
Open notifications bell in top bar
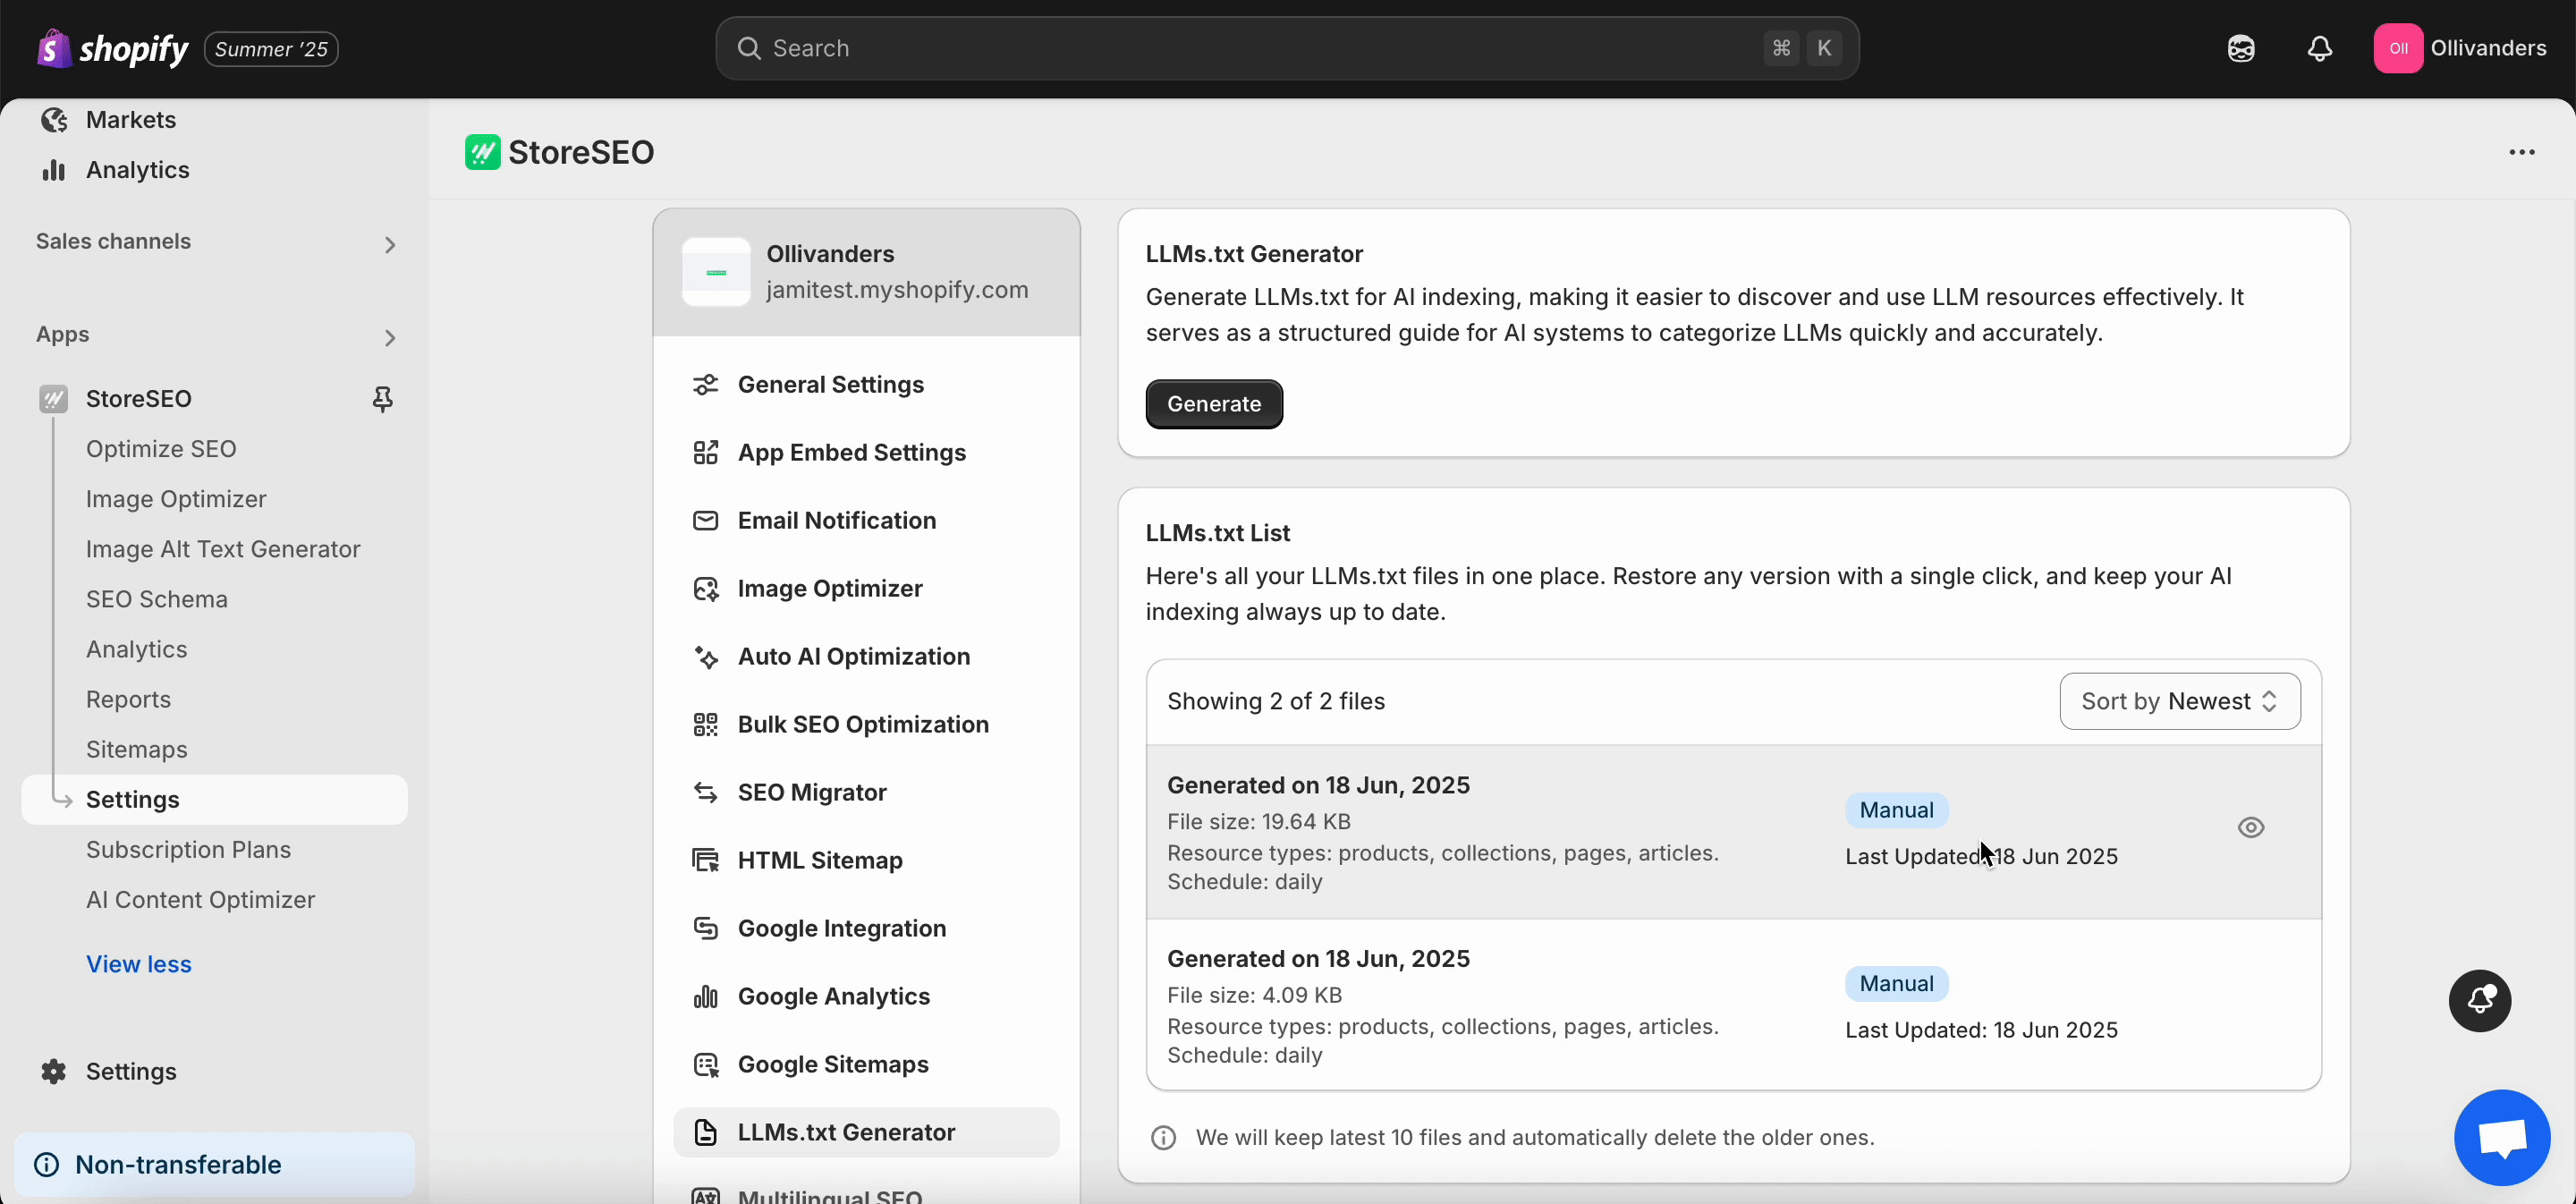click(2320, 48)
